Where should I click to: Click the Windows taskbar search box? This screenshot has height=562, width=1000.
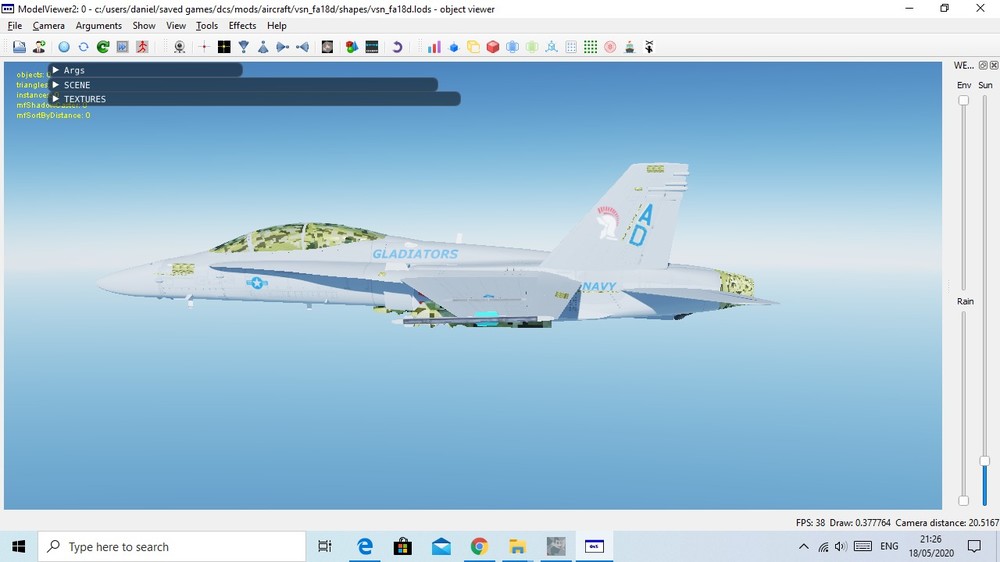coord(172,547)
